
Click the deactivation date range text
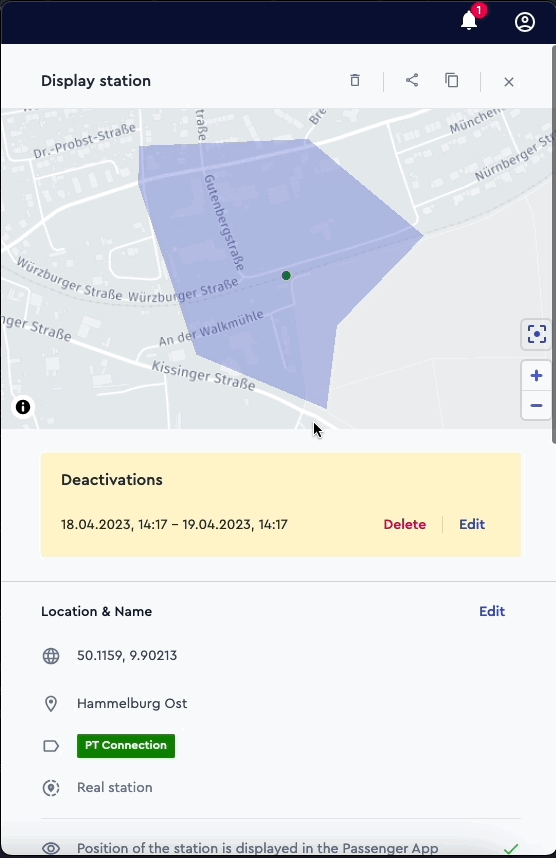tap(174, 524)
